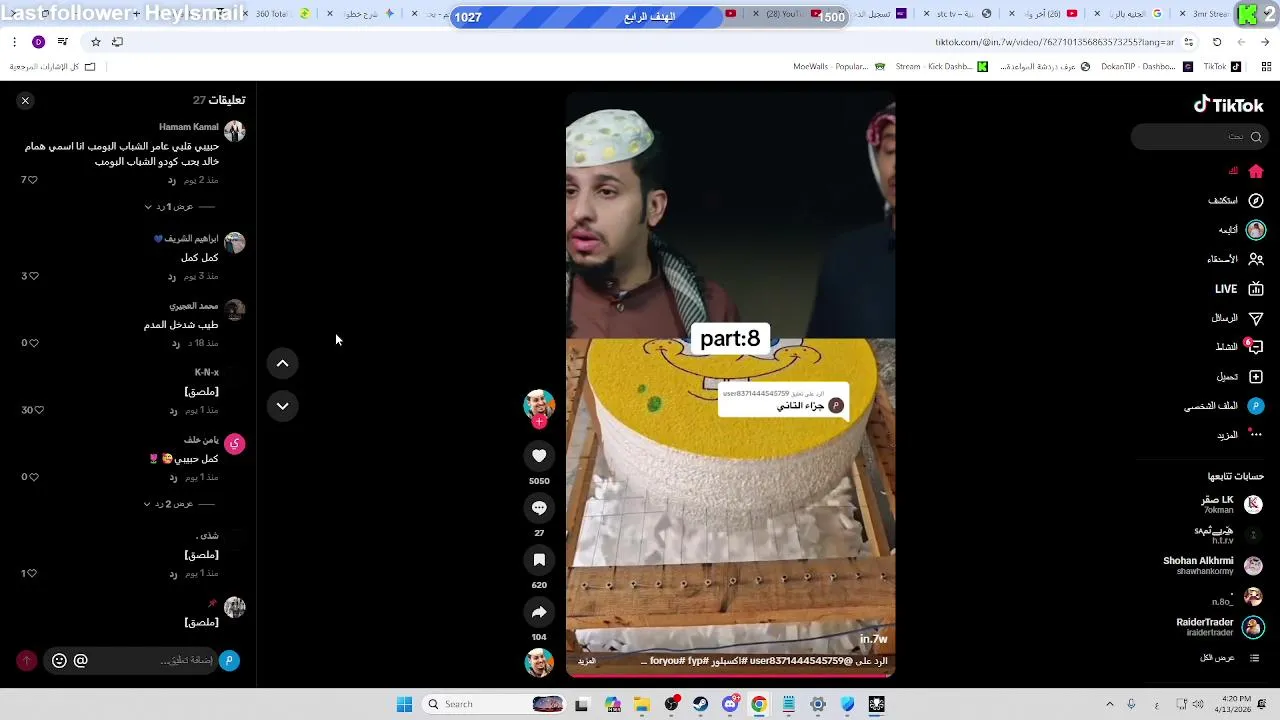Open the LIVE sidebar item
Image resolution: width=1280 pixels, height=720 pixels.
(1240, 289)
